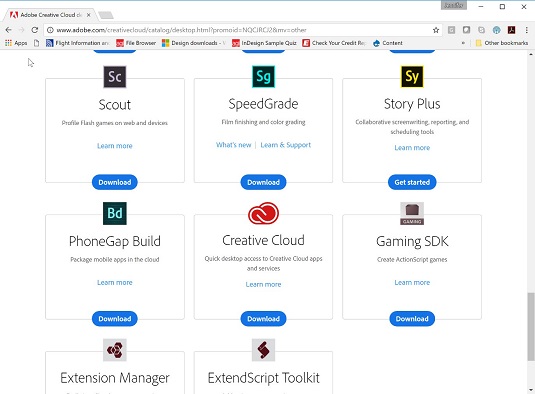Click the SpeedGrade heading text
This screenshot has height=394, width=535.
pos(263,104)
